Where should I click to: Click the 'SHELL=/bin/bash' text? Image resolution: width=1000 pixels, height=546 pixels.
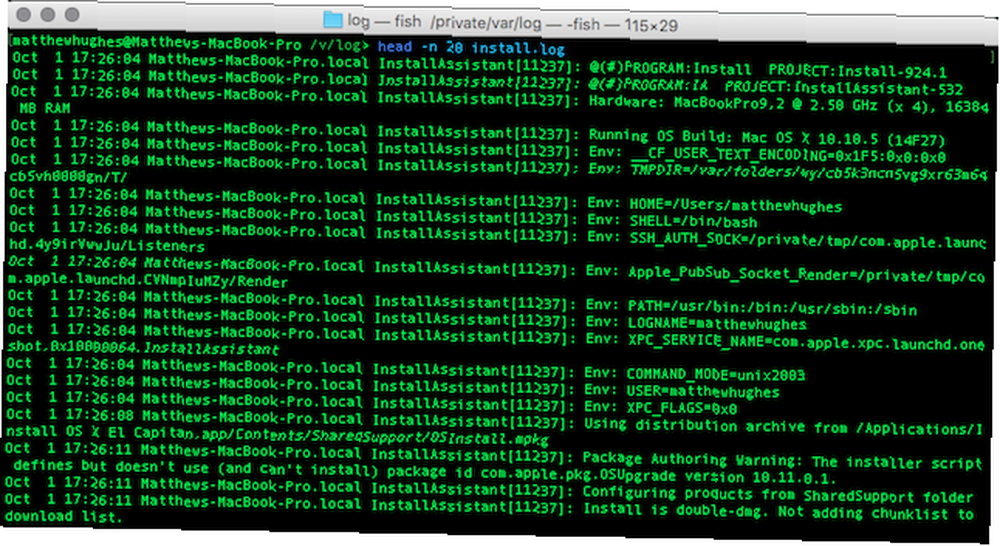pos(693,222)
